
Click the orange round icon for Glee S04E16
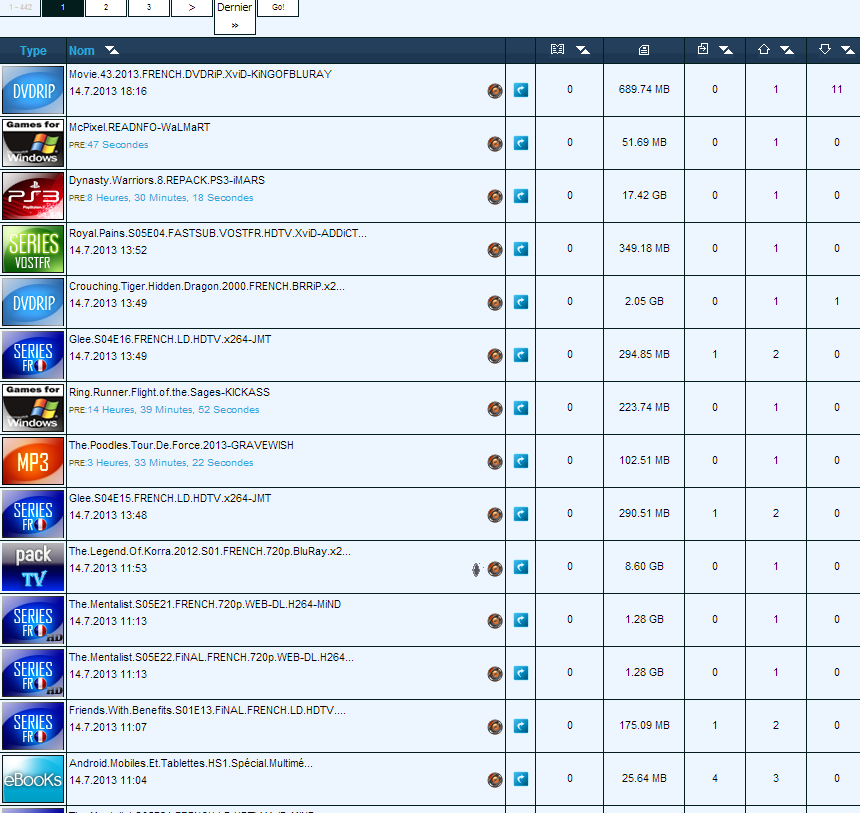[495, 356]
